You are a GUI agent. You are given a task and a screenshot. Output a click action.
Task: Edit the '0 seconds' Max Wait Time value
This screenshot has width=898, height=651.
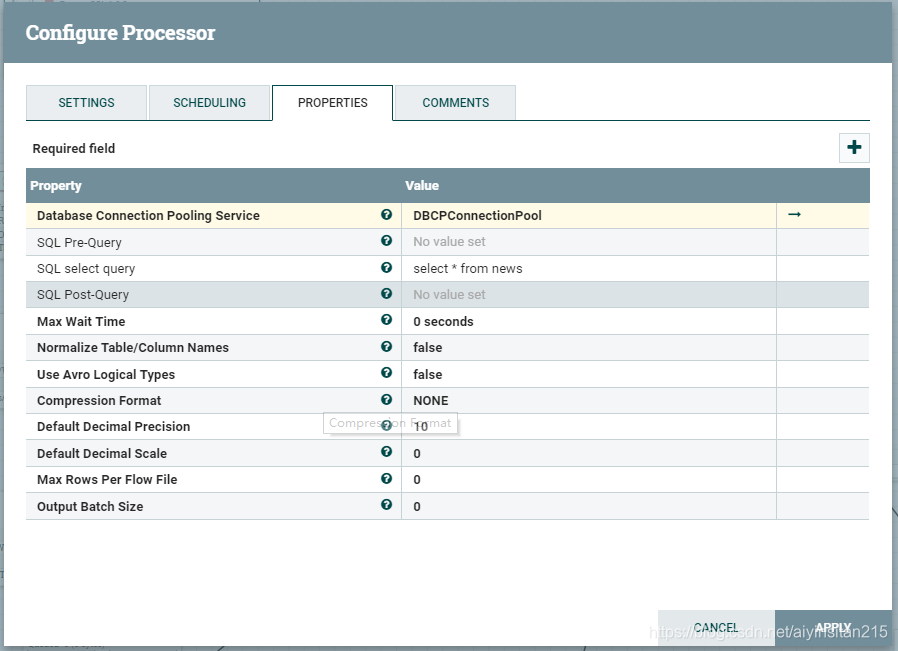click(589, 322)
